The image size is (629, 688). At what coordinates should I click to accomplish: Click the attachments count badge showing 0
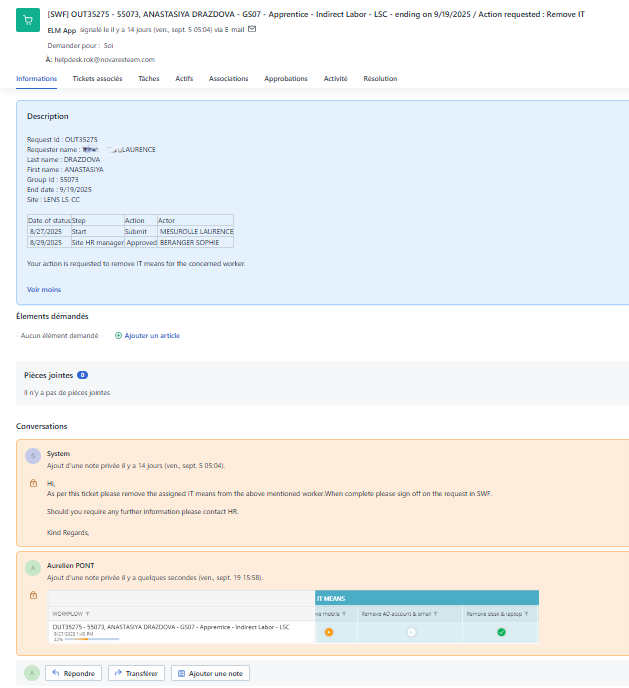tap(82, 375)
